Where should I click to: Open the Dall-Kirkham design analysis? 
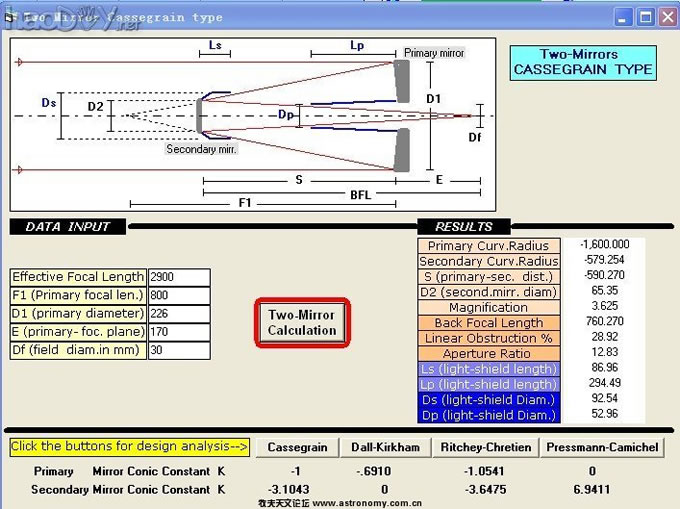(x=385, y=447)
